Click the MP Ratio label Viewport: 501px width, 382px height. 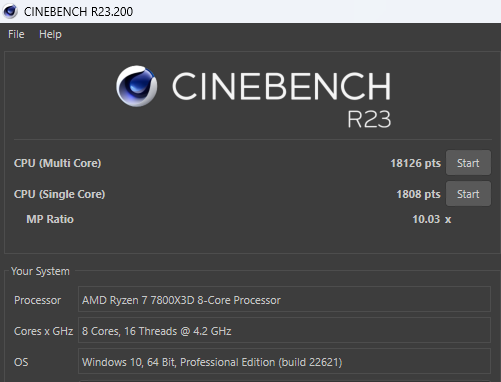(50, 219)
